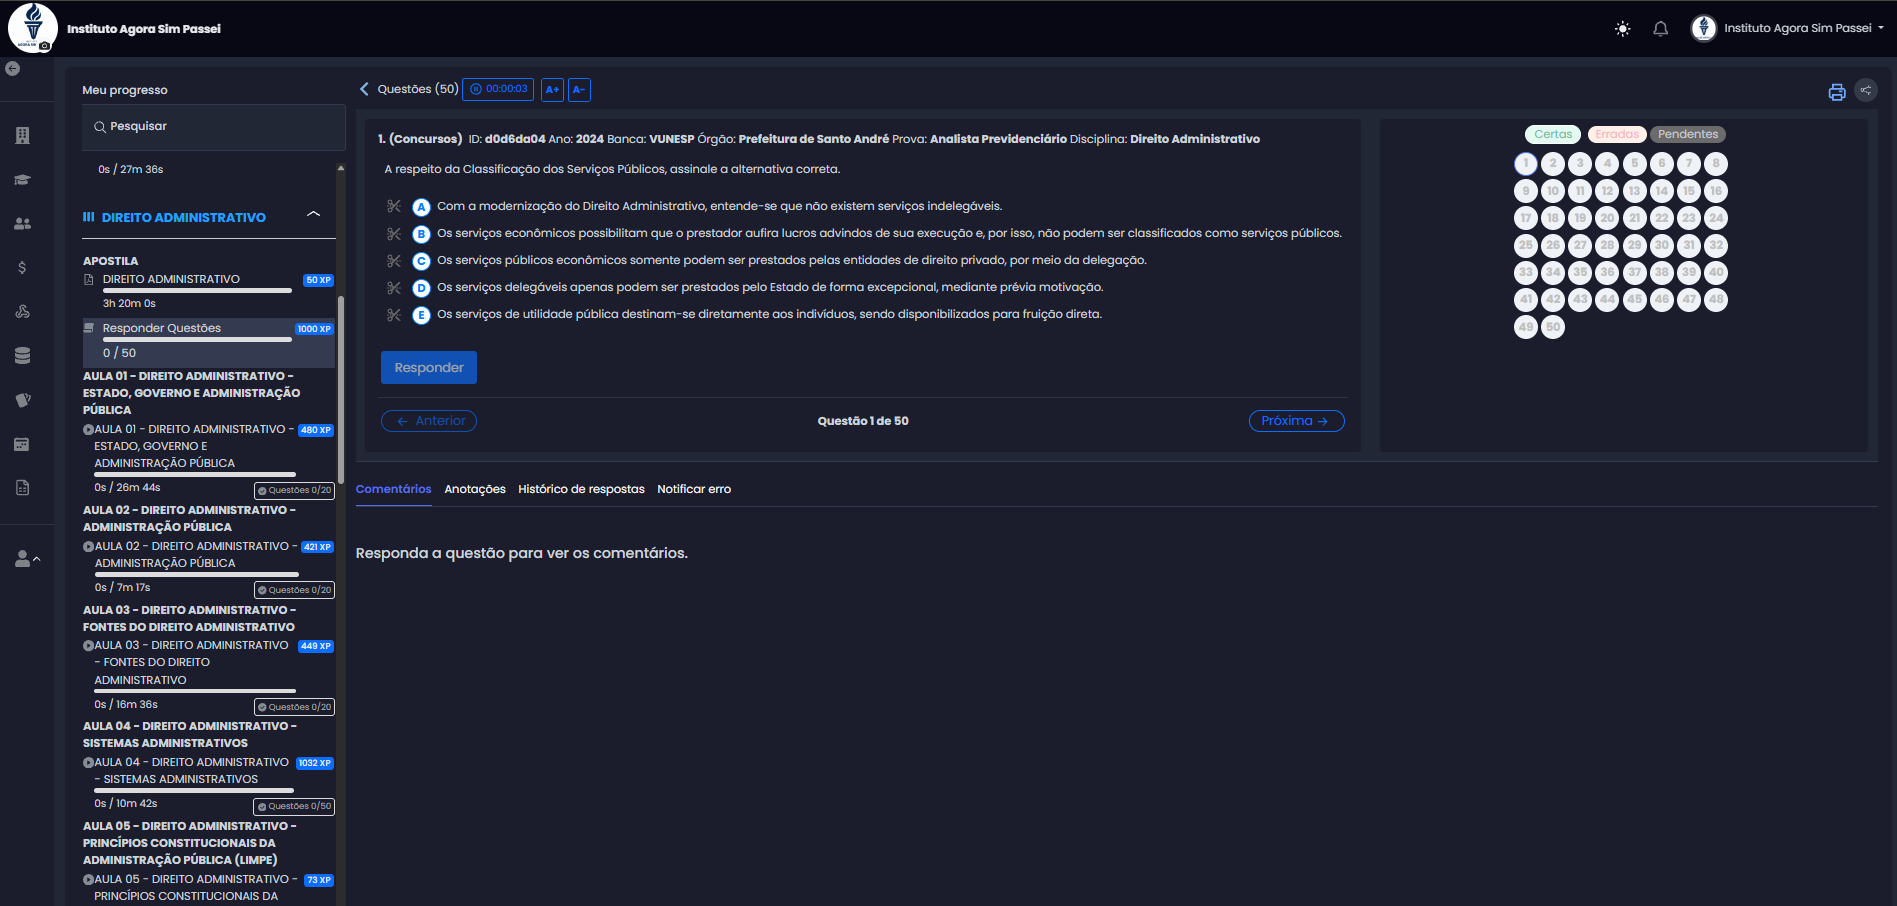Screen dimensions: 1897x906
Task: Open the graduation cap courses icon
Action: [22, 180]
